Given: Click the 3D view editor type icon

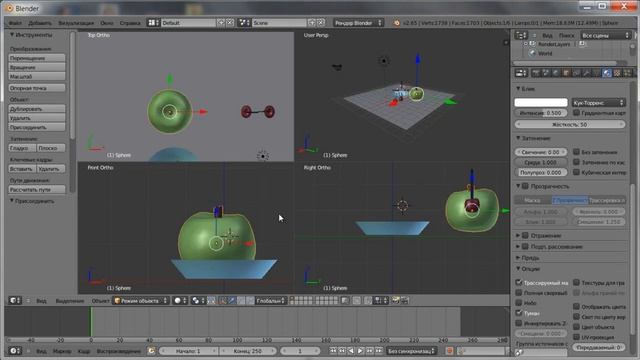Looking at the screenshot, I should [x=15, y=301].
